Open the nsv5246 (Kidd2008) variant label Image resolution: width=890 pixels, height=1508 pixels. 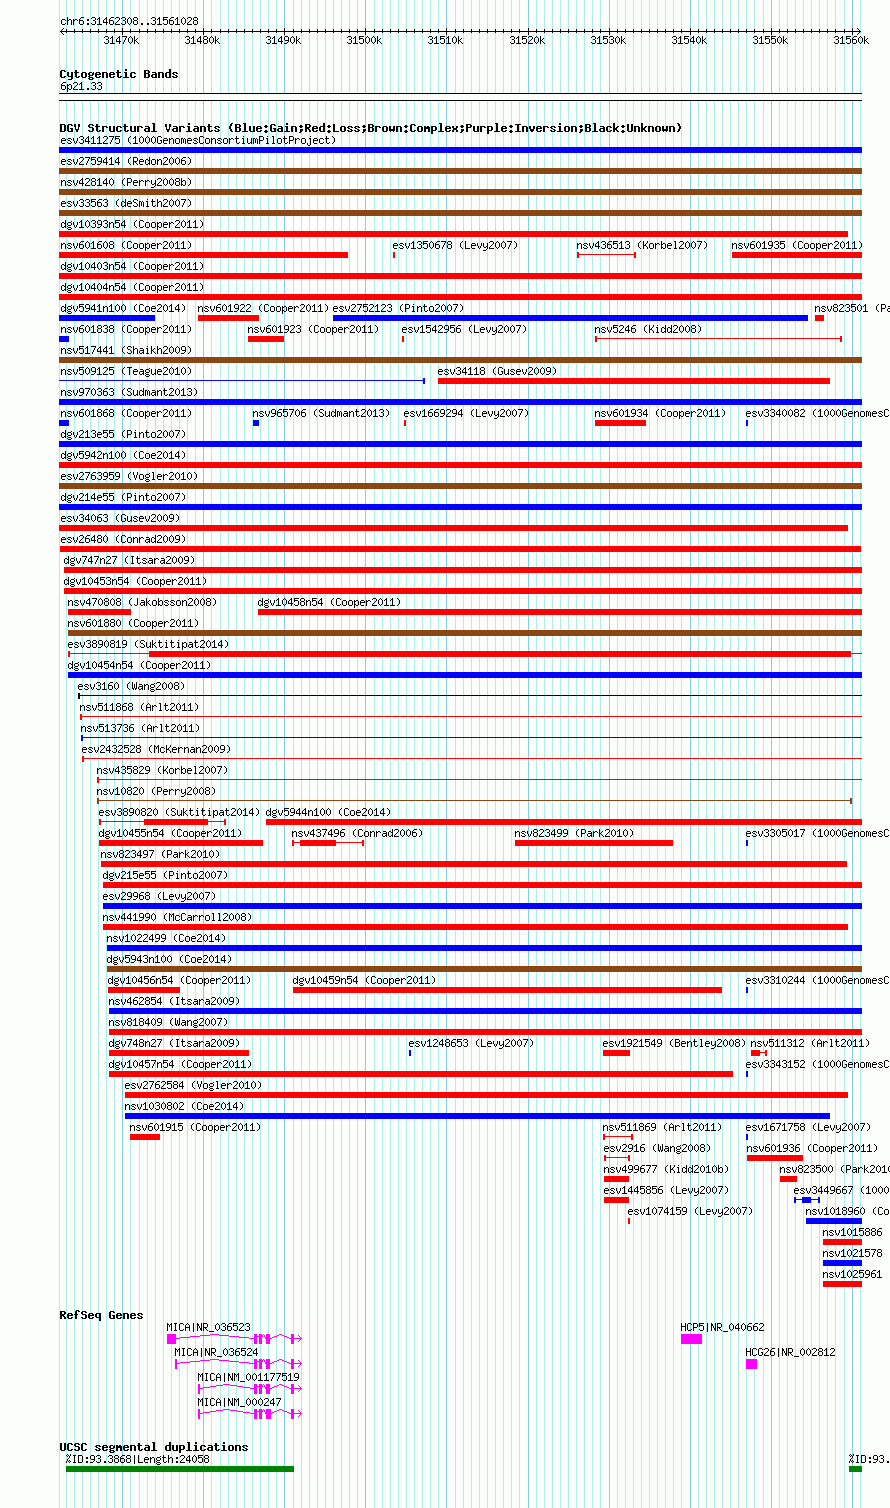point(648,329)
